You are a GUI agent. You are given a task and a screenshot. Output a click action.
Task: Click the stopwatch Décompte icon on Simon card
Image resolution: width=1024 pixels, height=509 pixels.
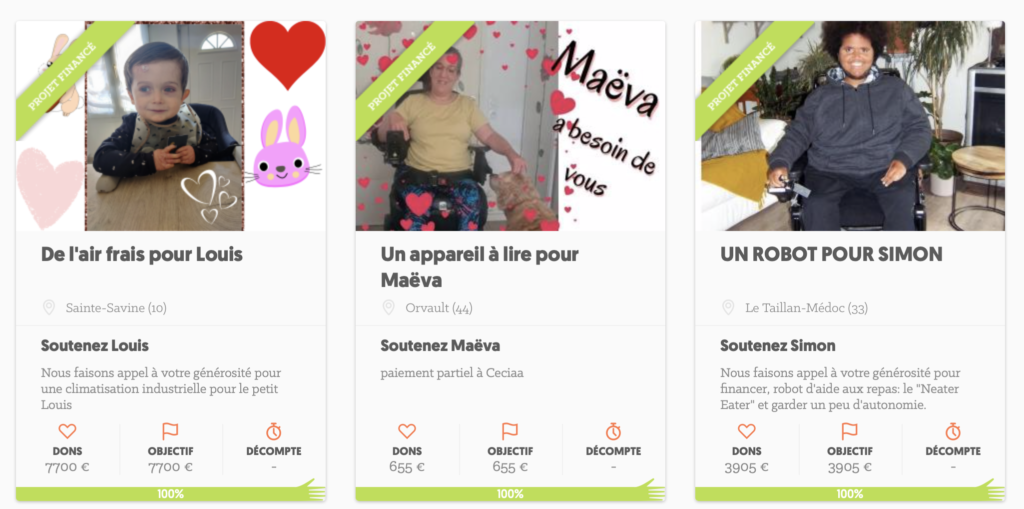click(953, 431)
